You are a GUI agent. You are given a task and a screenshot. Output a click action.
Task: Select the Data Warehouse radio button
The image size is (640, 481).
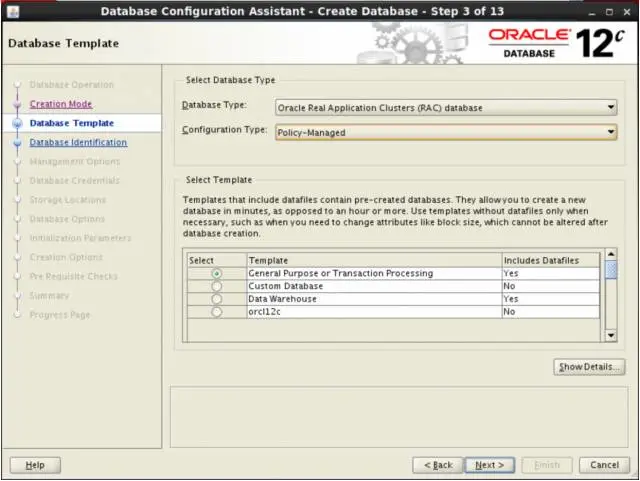pos(217,299)
